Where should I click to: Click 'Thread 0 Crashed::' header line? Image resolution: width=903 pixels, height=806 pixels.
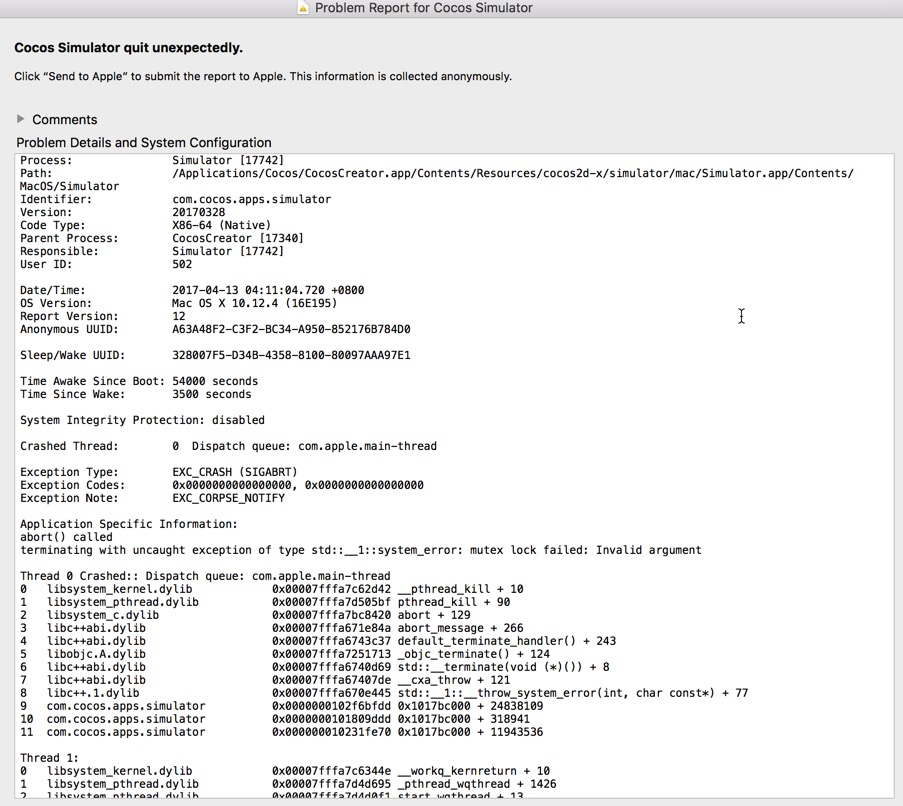coord(205,576)
